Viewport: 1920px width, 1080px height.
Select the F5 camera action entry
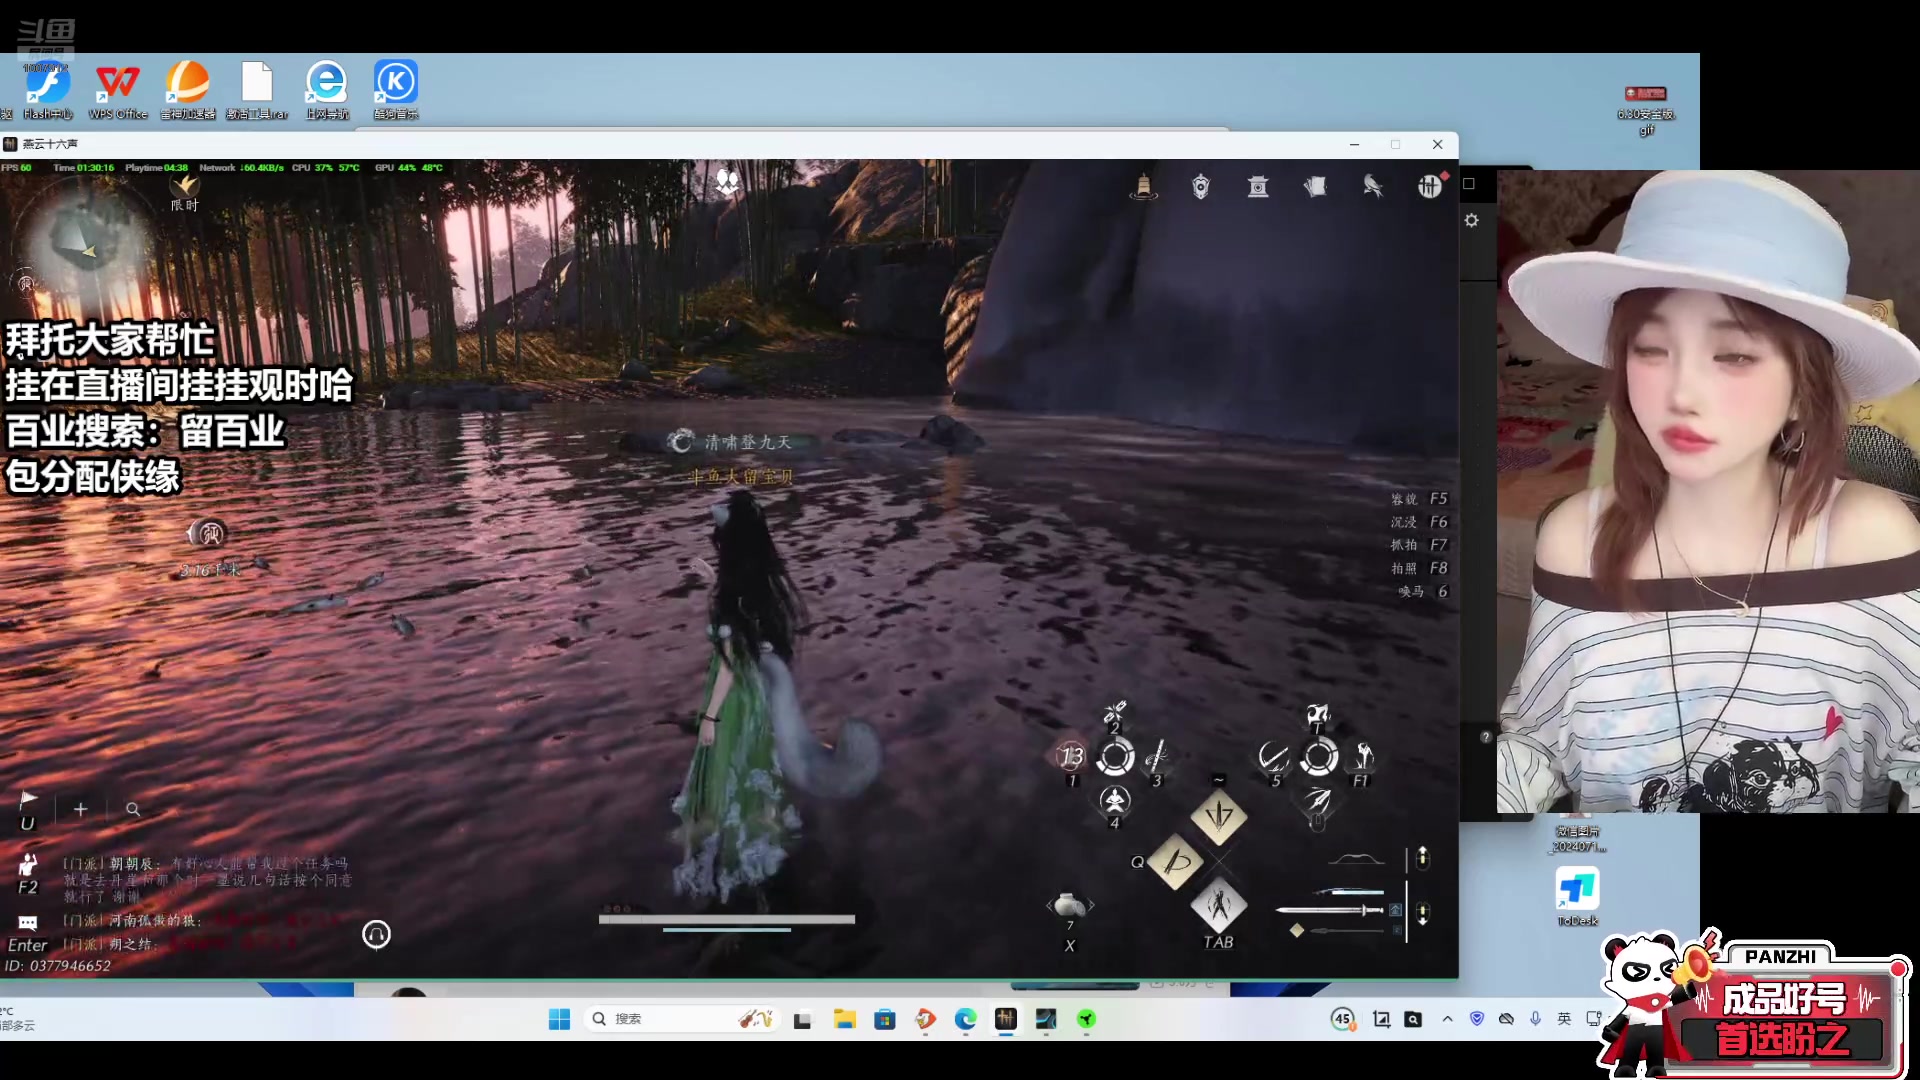[1418, 498]
